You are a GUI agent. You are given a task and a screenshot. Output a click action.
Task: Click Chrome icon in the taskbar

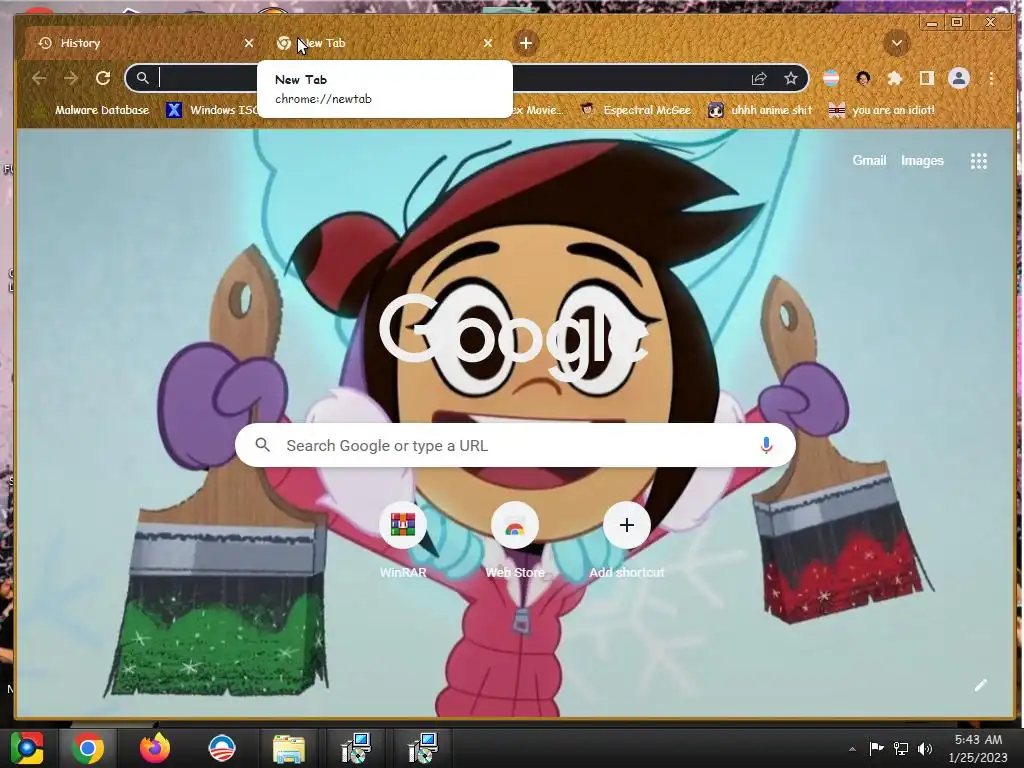(88, 748)
